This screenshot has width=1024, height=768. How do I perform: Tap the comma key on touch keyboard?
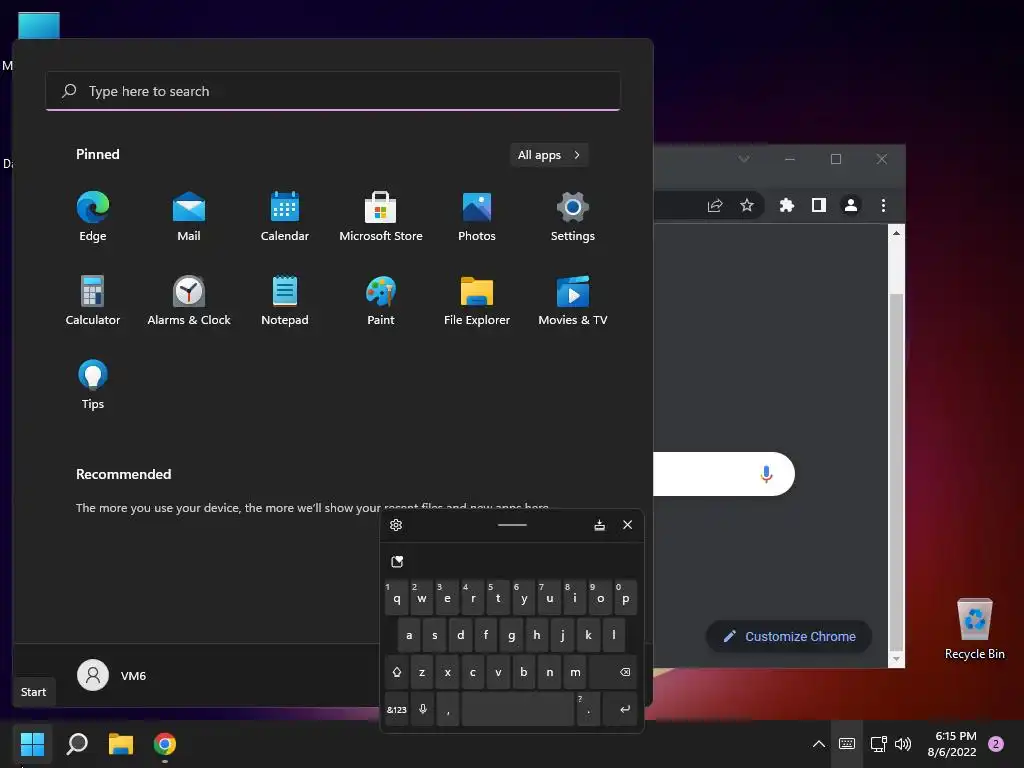click(x=448, y=709)
